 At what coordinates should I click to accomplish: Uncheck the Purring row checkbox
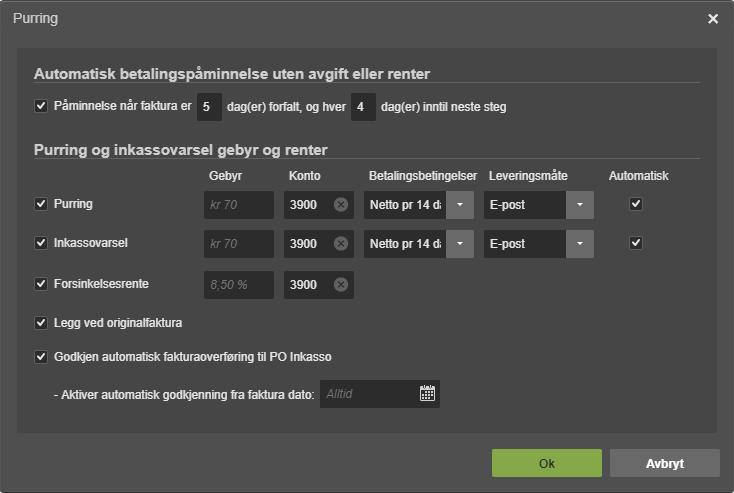[41, 204]
